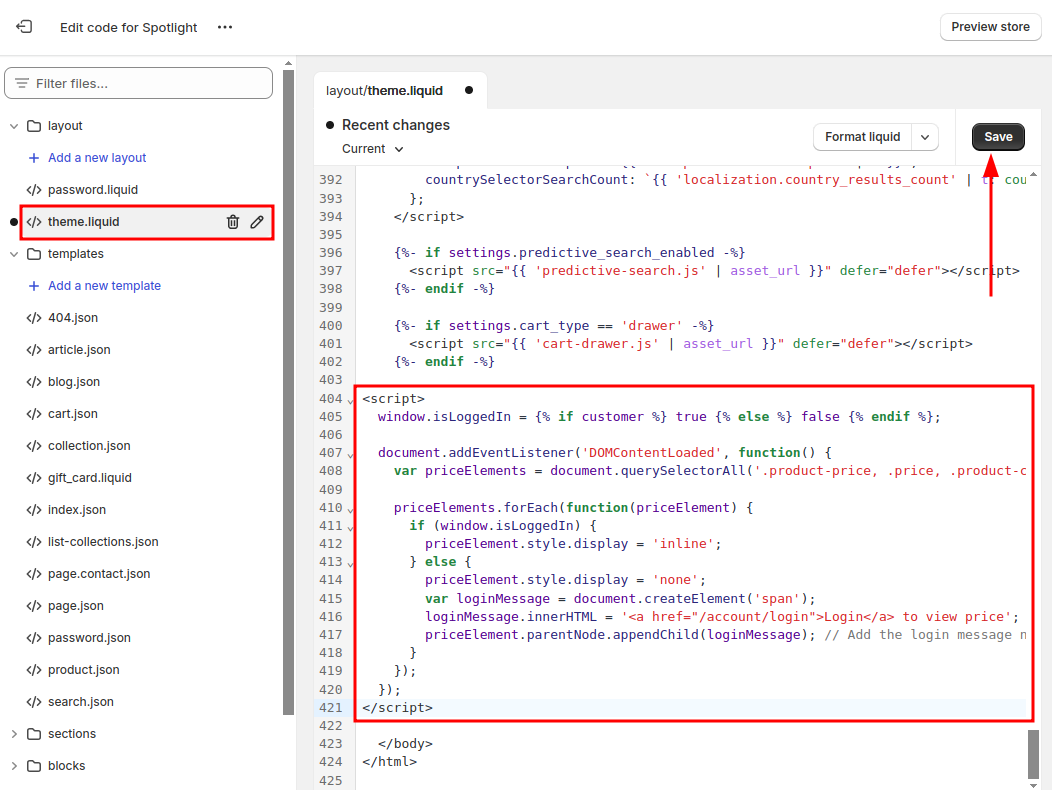Image resolution: width=1052 pixels, height=790 pixels.
Task: Open the three-dot more actions menu
Action: [225, 27]
